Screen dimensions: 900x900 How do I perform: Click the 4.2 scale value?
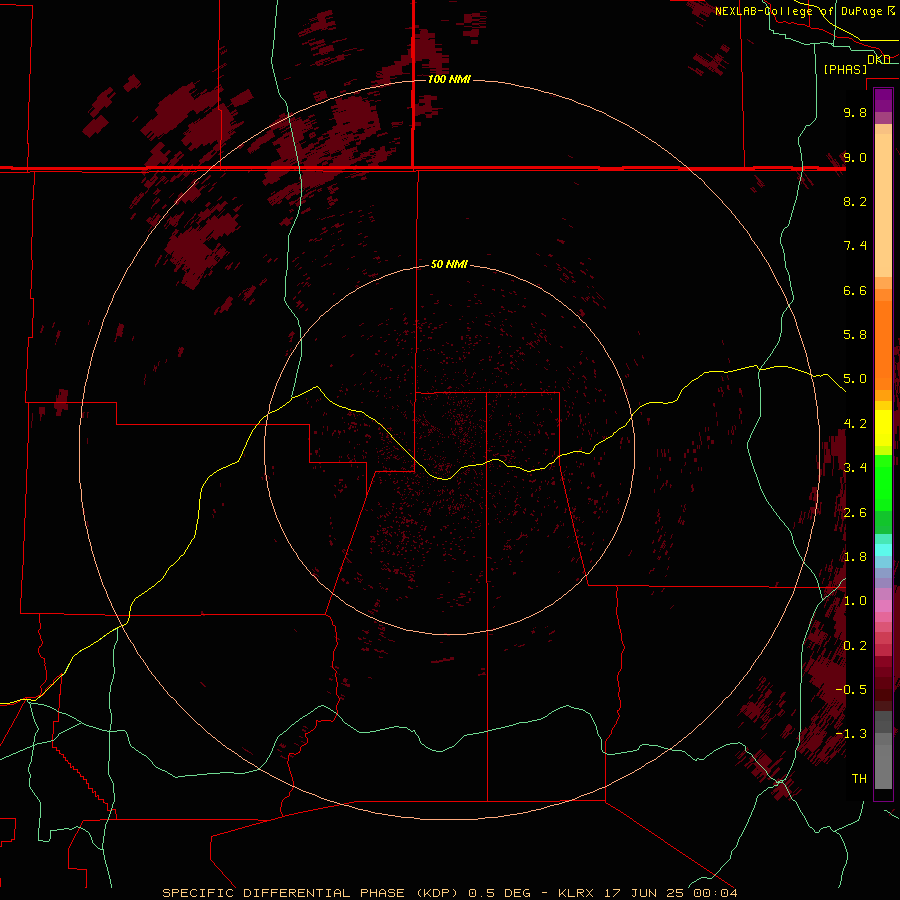(855, 424)
